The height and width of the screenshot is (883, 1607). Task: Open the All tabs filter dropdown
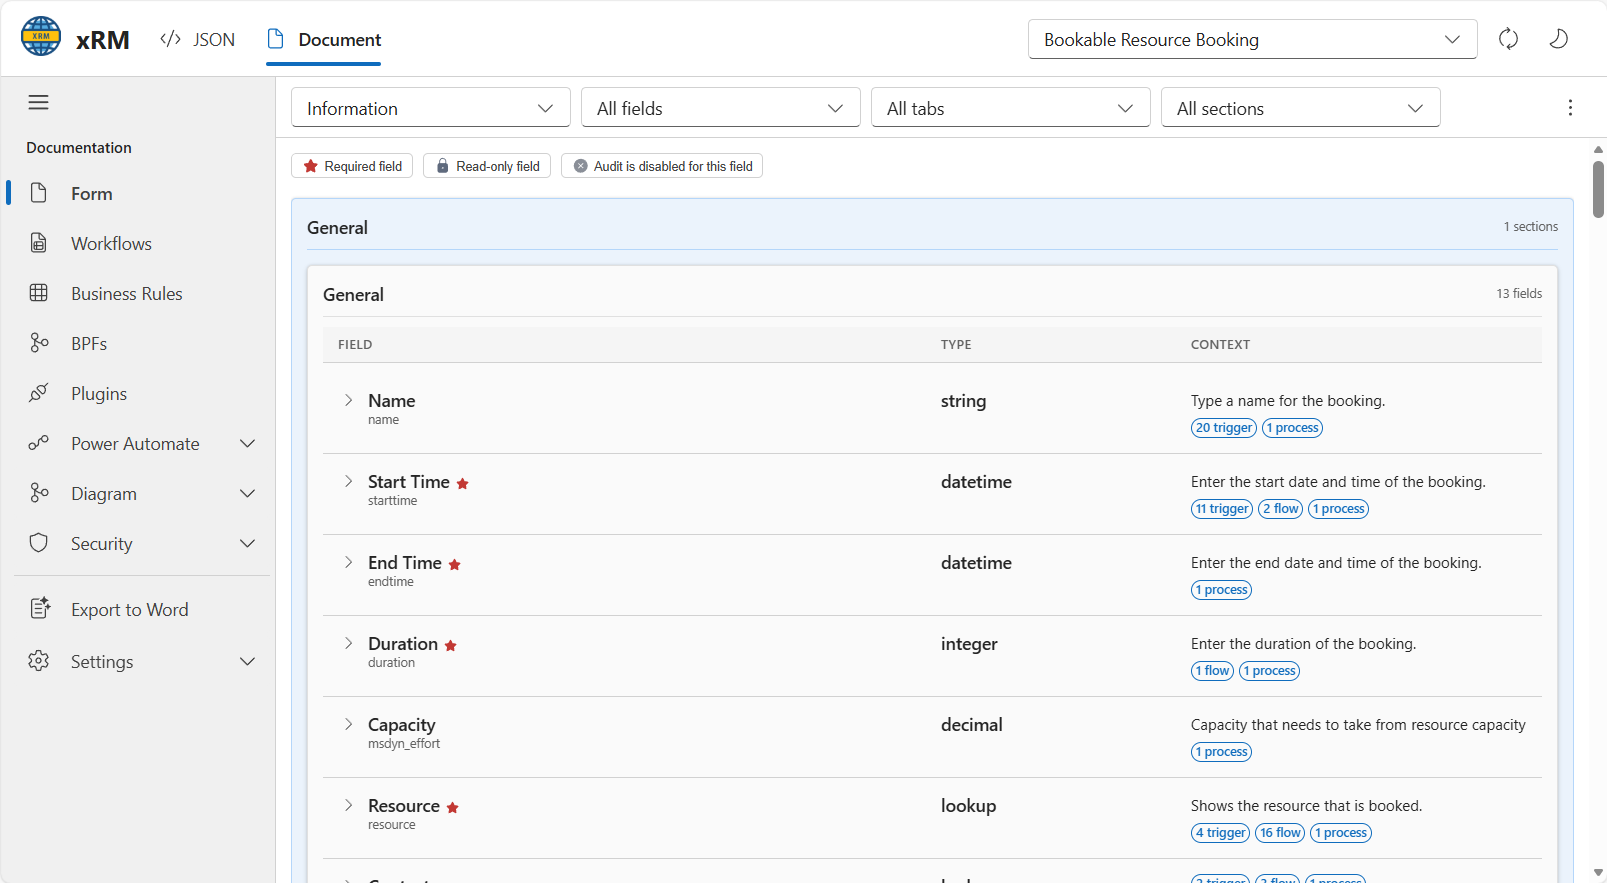point(1011,108)
